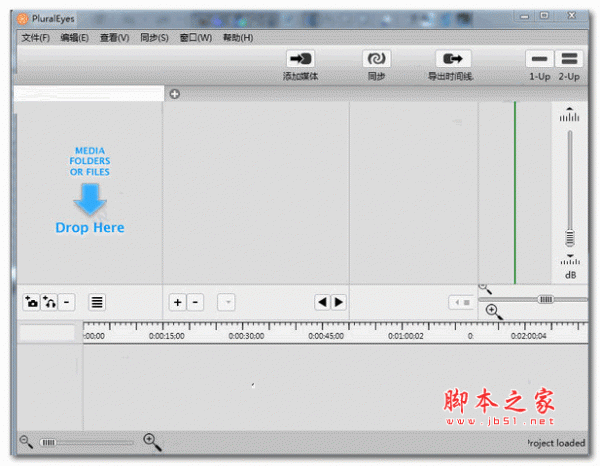Click the bottom timeline zoom slider handle
Image resolution: width=600 pixels, height=466 pixels.
pos(48,443)
